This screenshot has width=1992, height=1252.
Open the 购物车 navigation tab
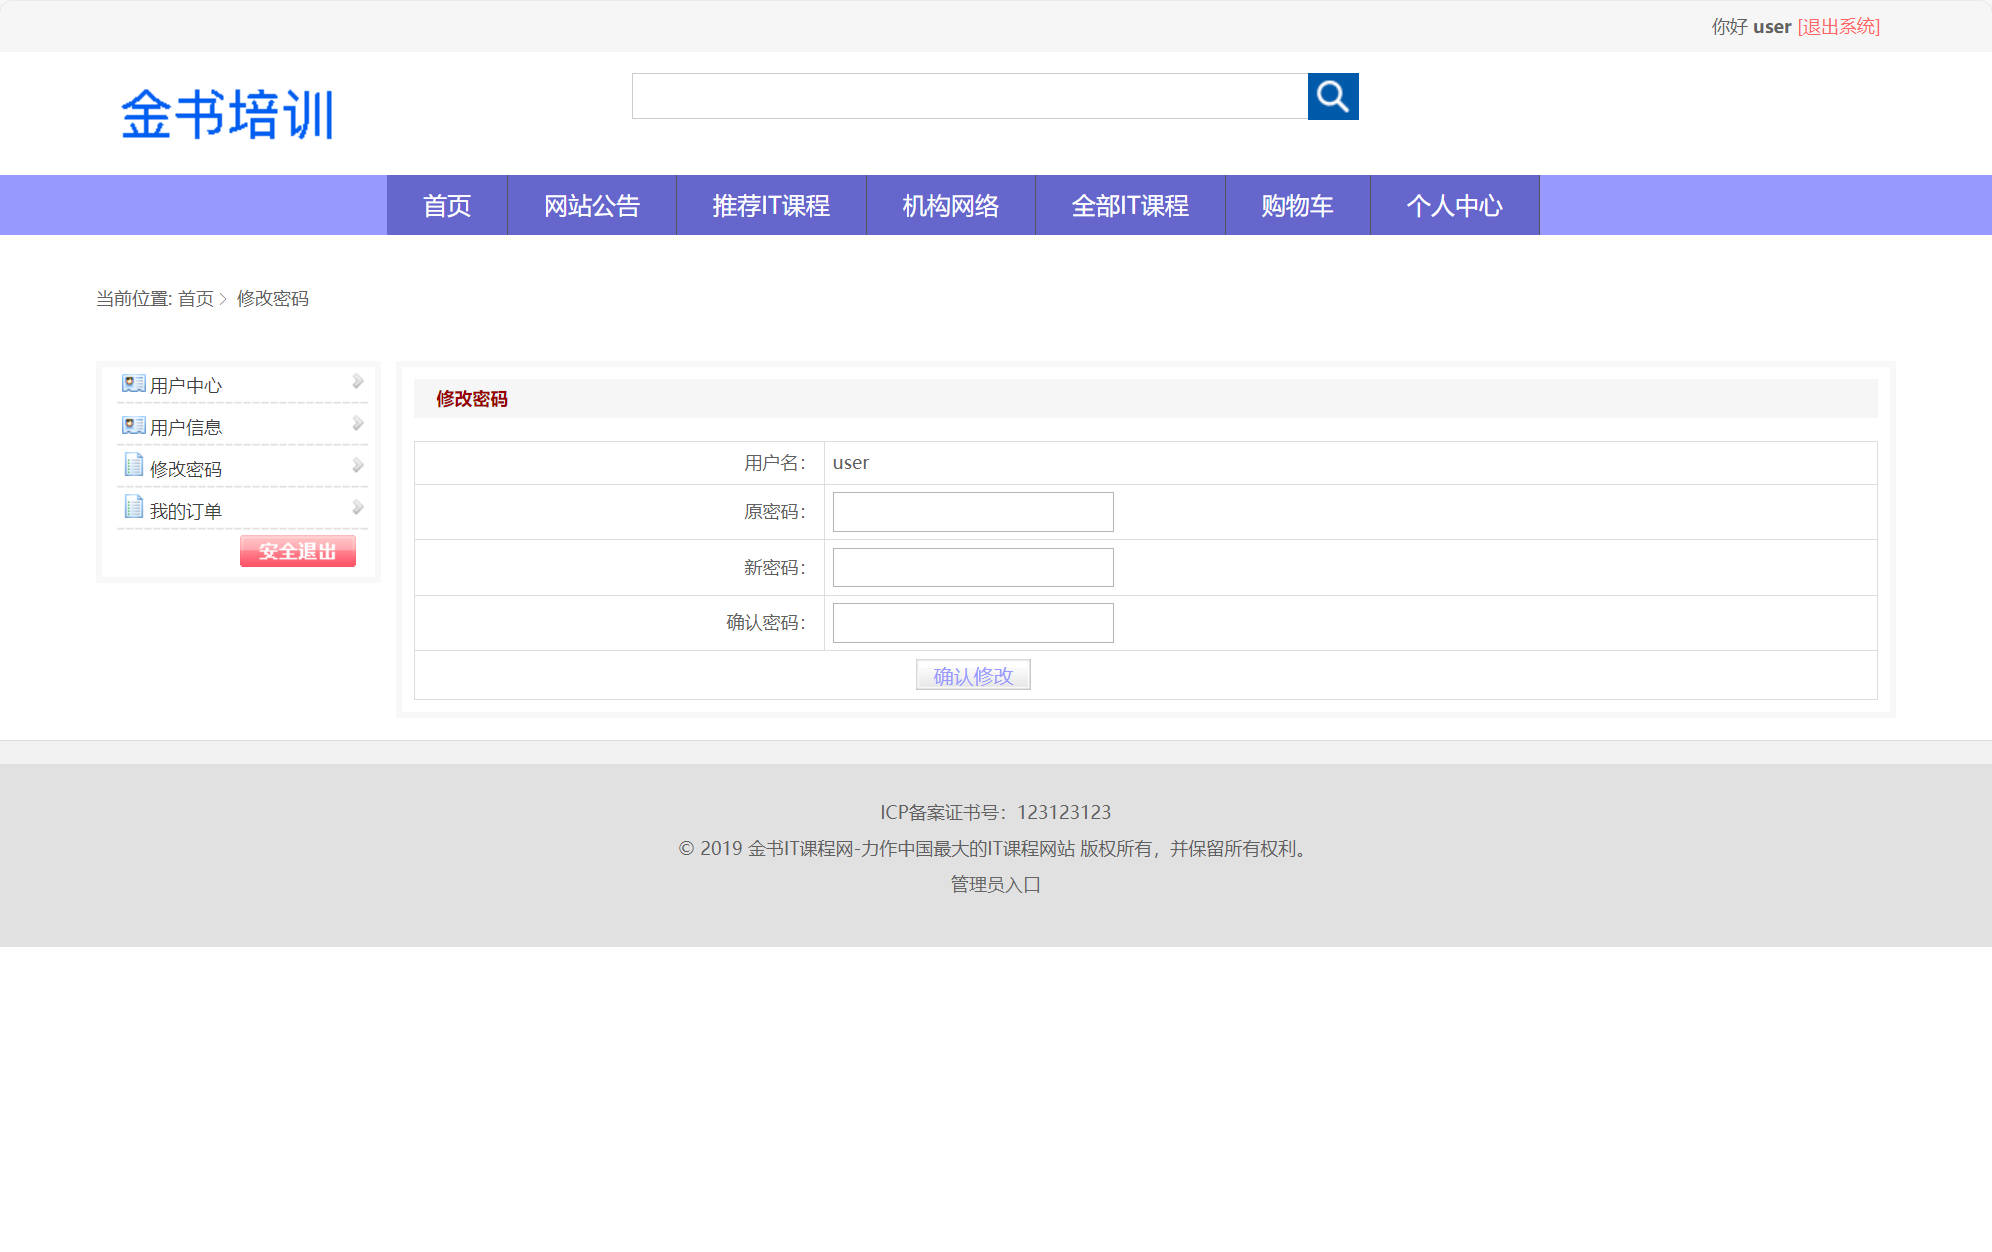tap(1296, 205)
